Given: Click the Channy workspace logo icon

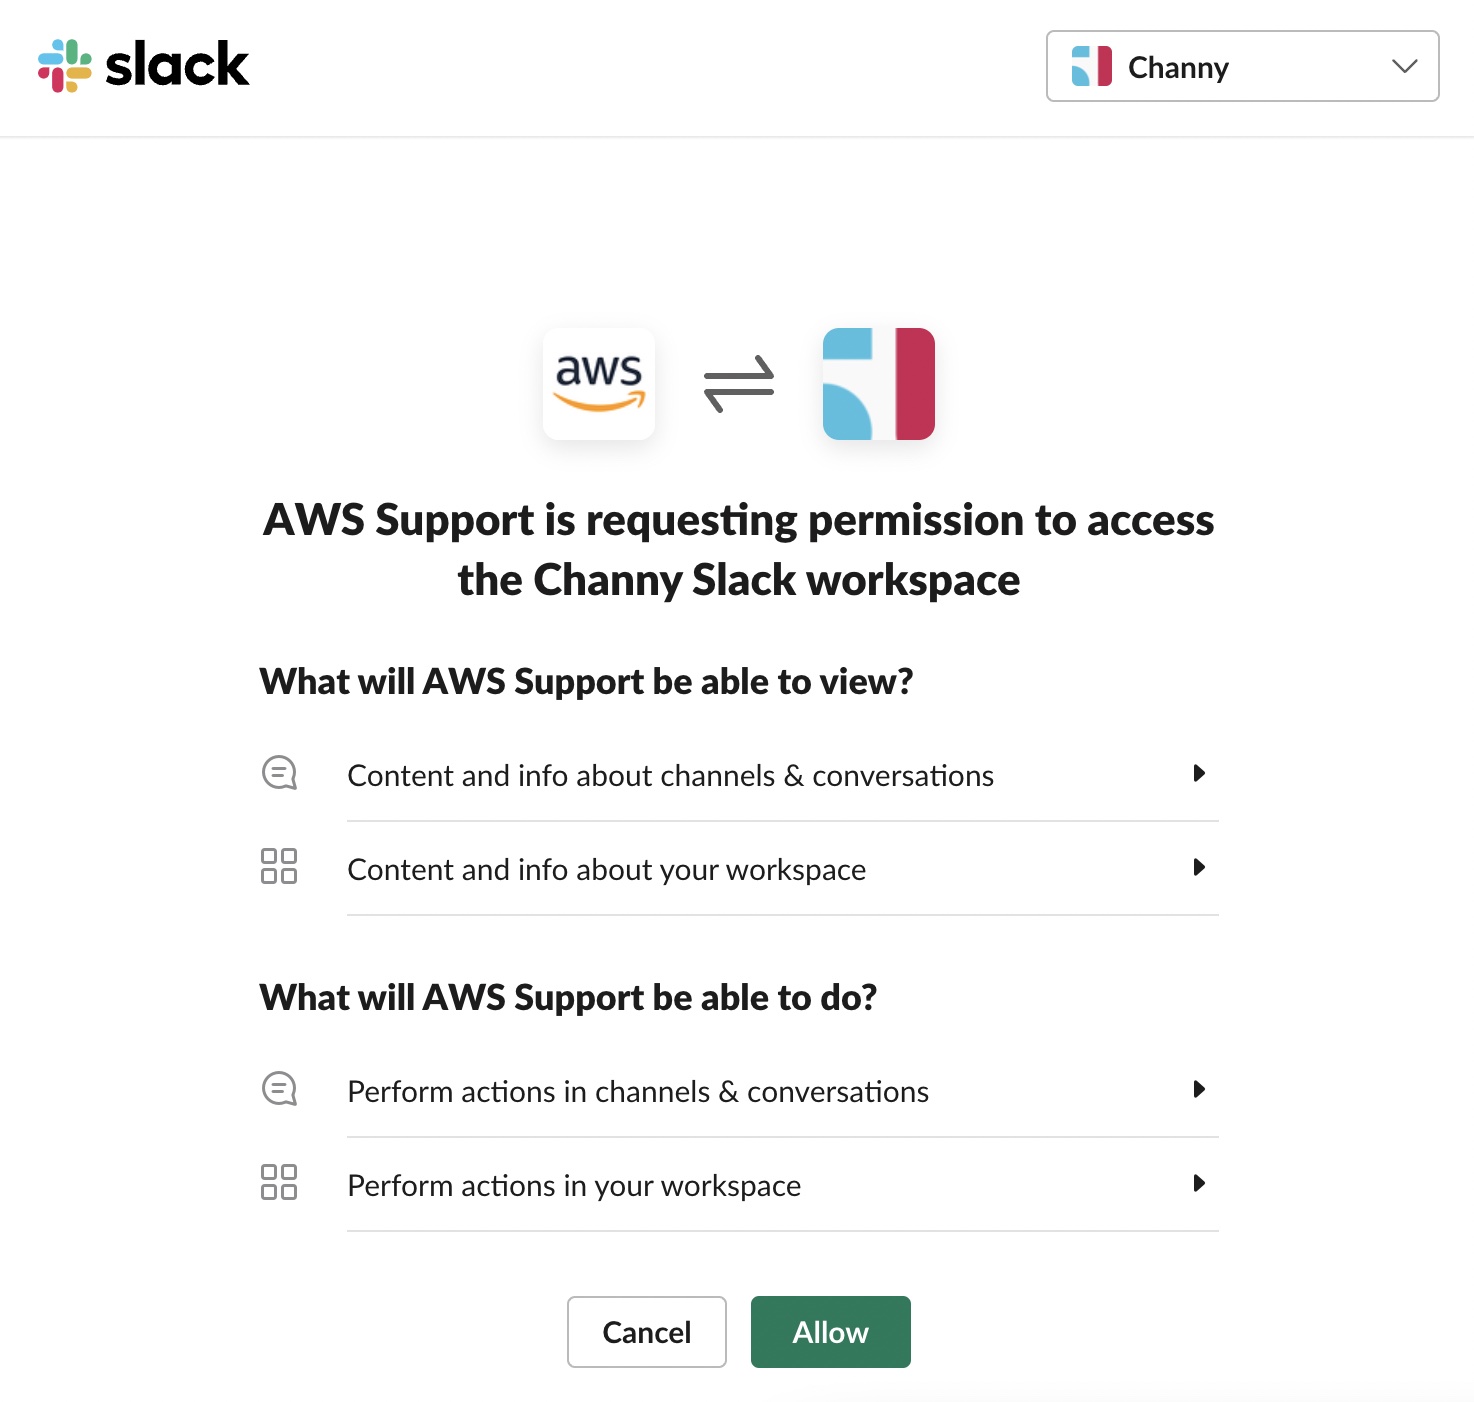Looking at the screenshot, I should pyautogui.click(x=878, y=384).
